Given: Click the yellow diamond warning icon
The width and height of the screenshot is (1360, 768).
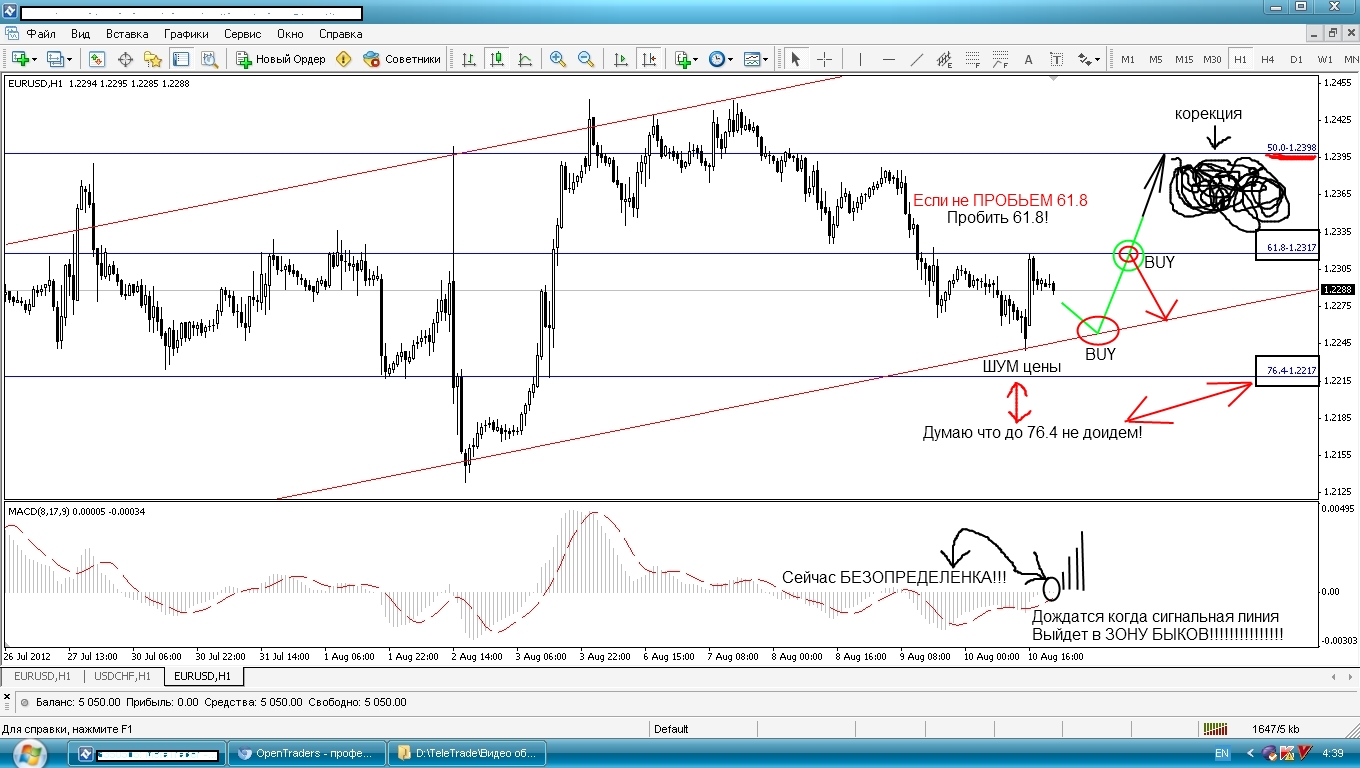Looking at the screenshot, I should [344, 59].
